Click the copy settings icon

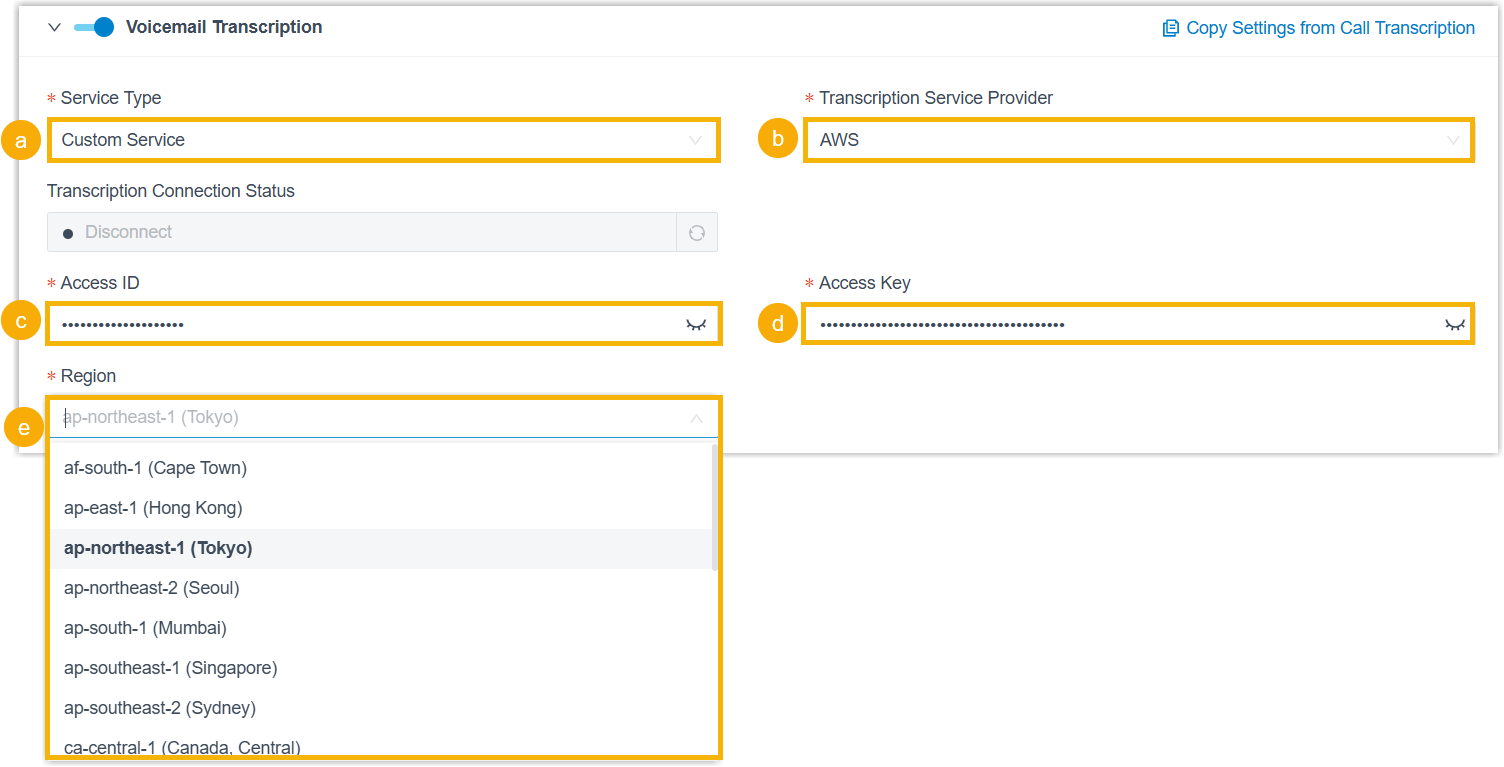pos(1171,28)
